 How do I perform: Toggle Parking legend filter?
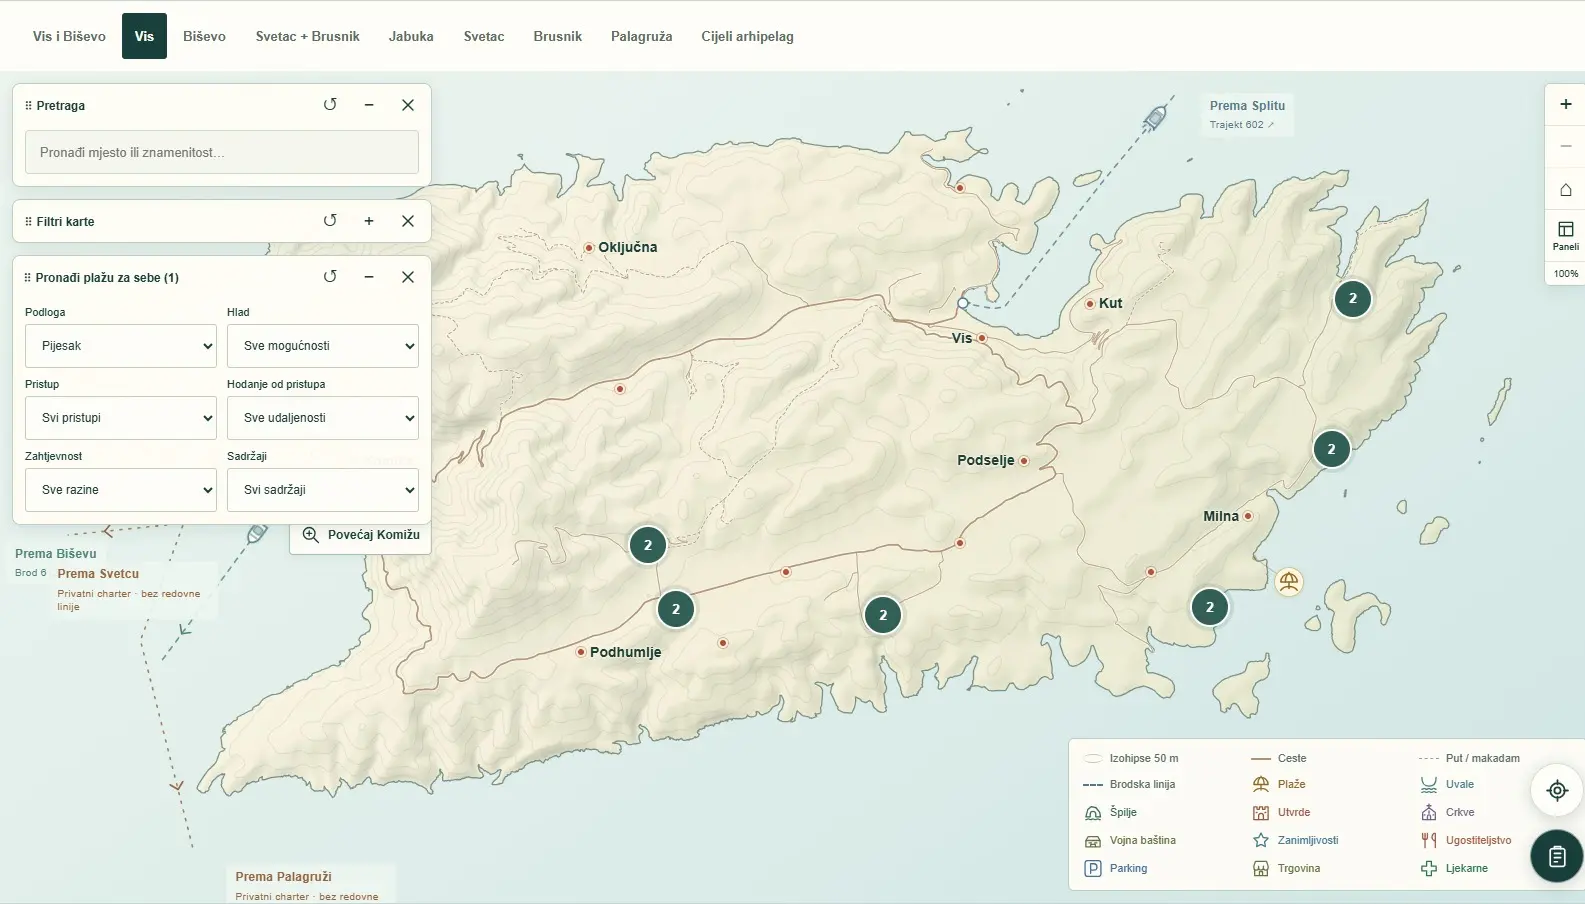pos(1115,868)
